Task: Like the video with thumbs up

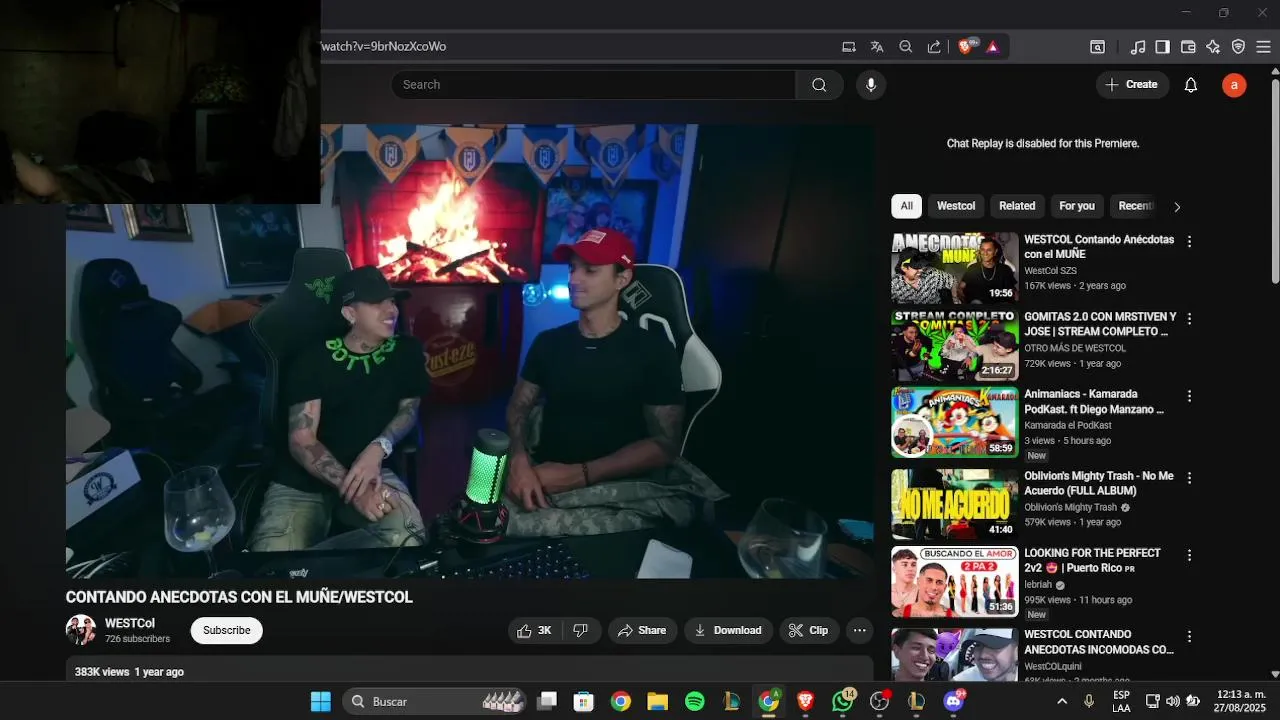Action: (x=534, y=630)
